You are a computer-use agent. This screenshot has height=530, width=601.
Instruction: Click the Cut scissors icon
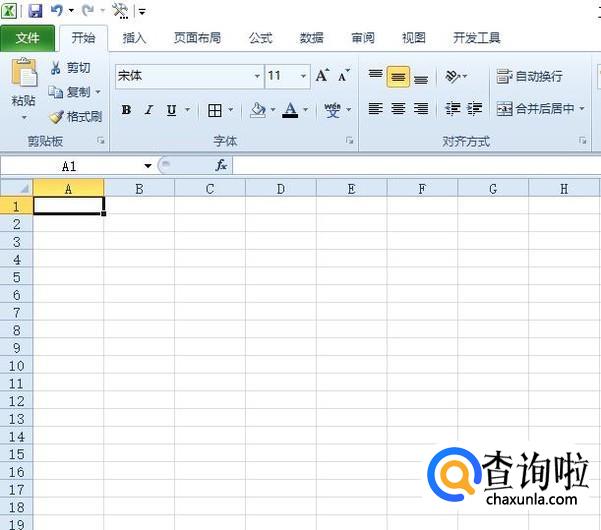tap(56, 68)
